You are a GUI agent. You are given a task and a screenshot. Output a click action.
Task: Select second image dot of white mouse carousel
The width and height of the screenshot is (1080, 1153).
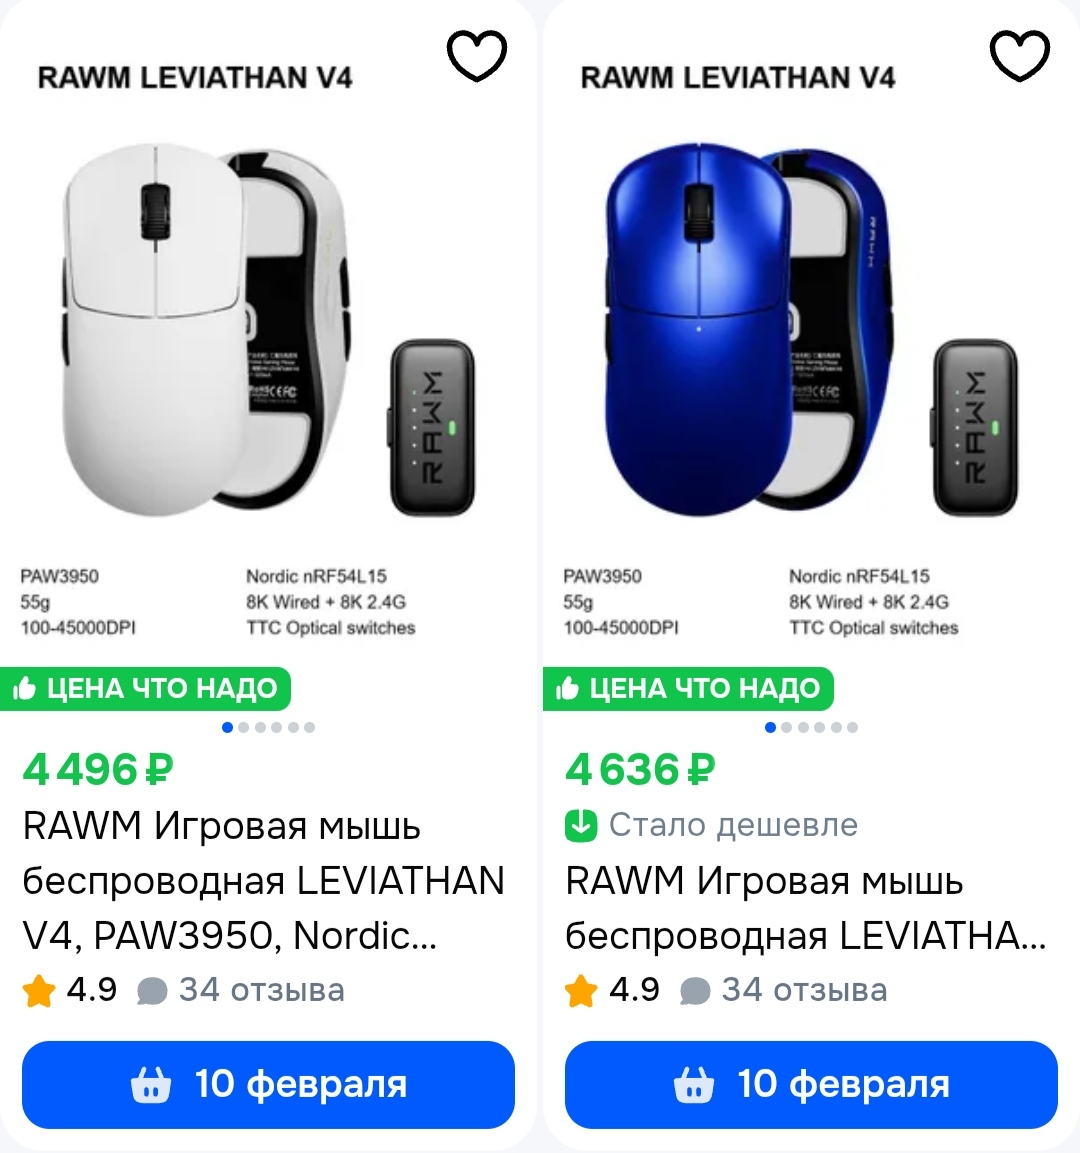[x=243, y=727]
